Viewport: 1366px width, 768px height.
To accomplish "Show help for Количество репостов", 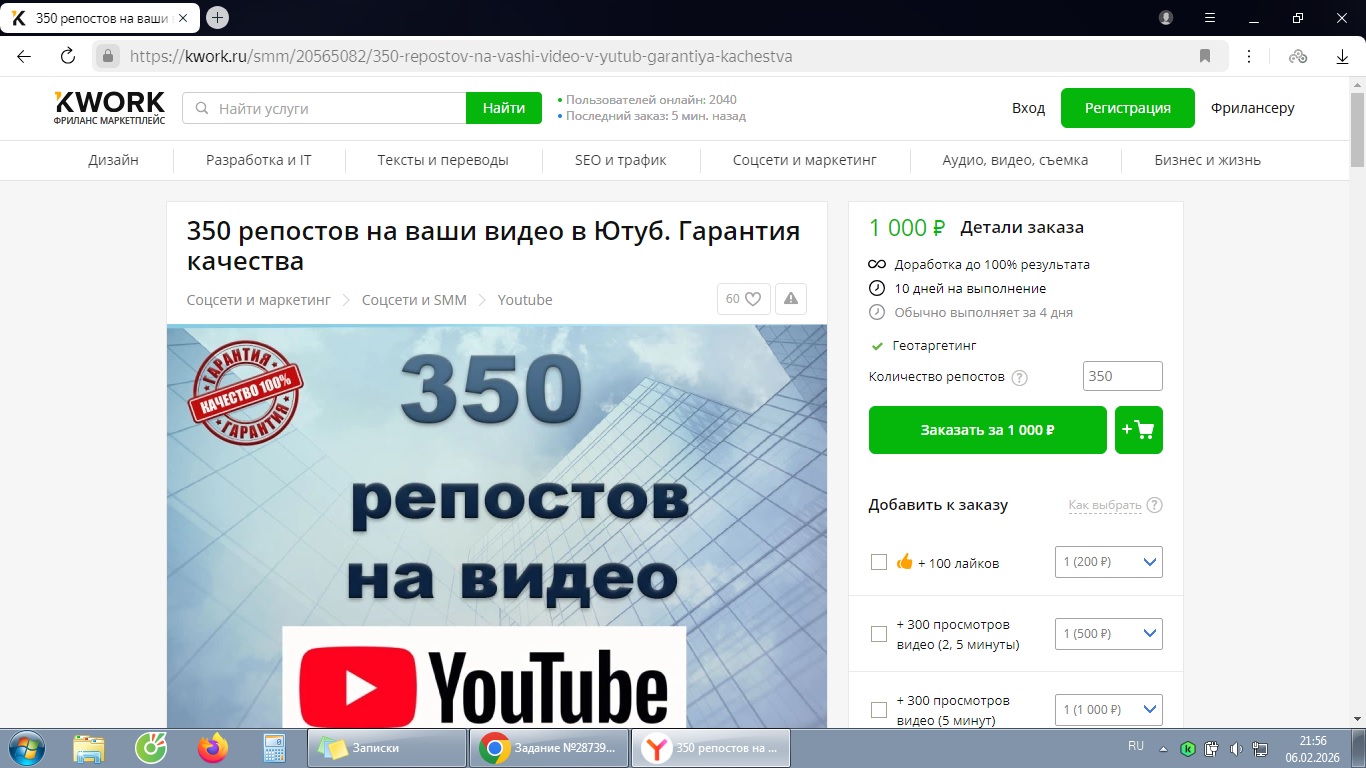I will point(1019,378).
